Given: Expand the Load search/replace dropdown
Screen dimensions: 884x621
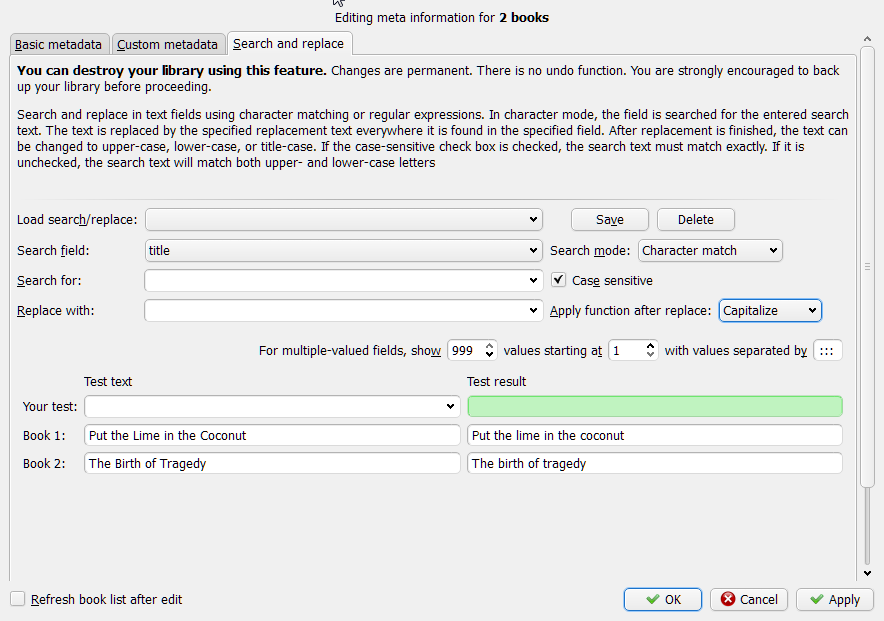Looking at the screenshot, I should click(x=343, y=219).
